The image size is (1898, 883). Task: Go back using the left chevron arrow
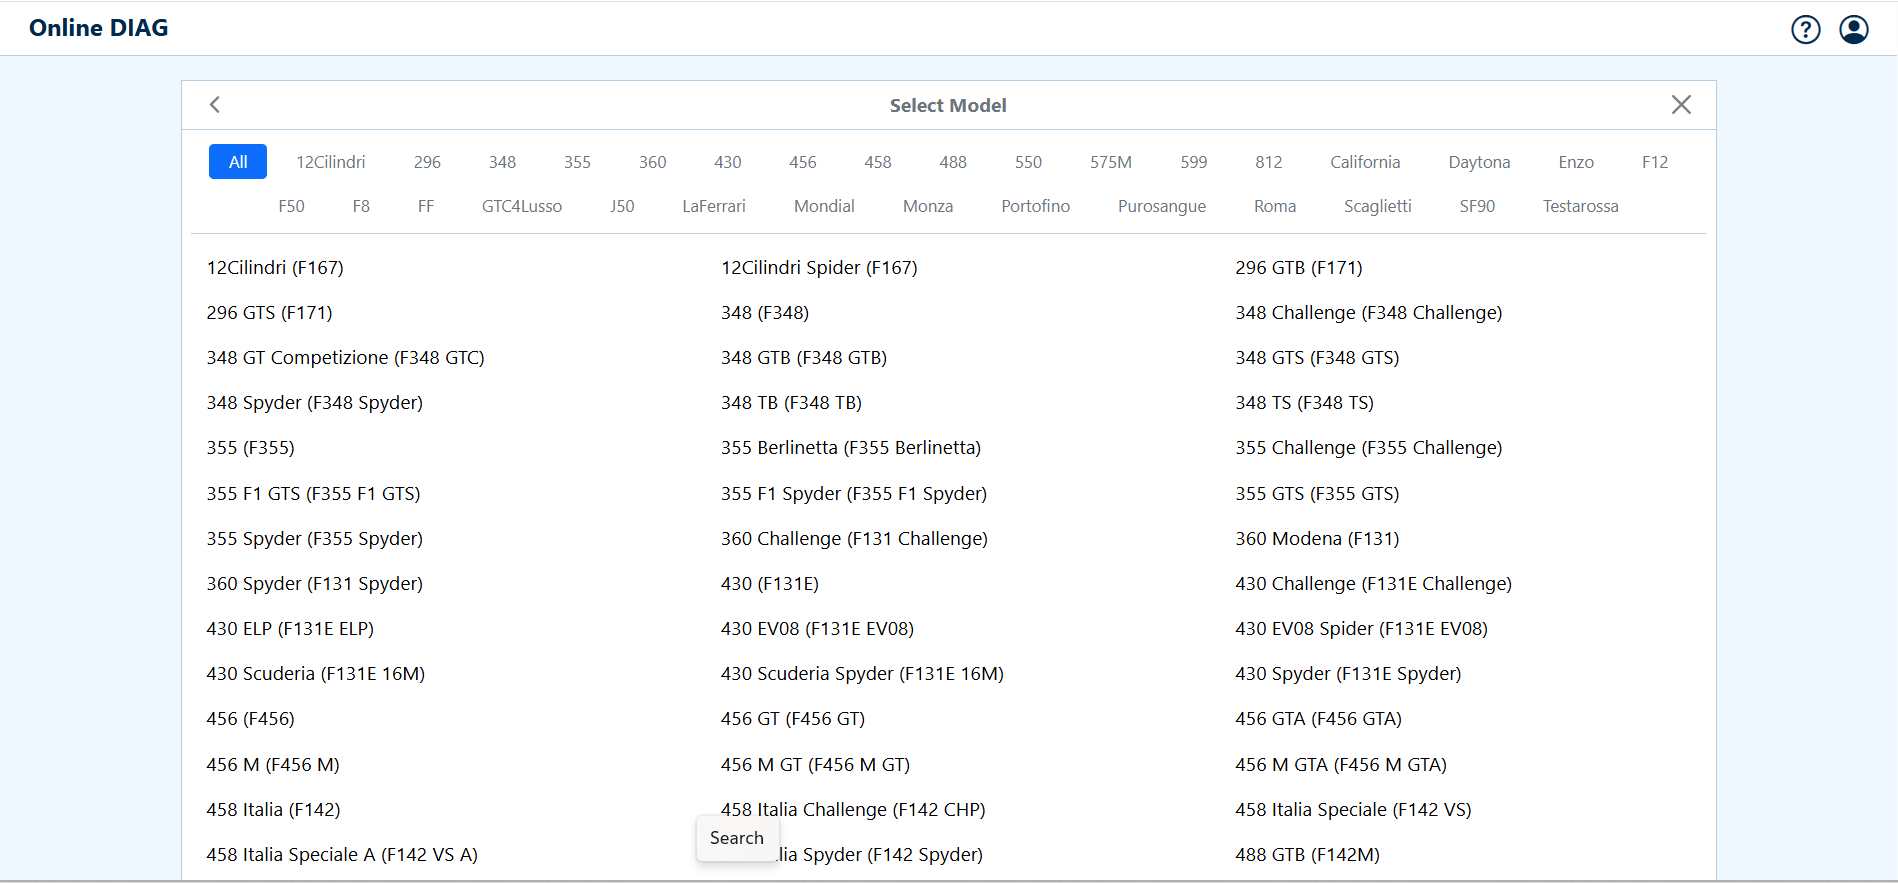tap(215, 105)
